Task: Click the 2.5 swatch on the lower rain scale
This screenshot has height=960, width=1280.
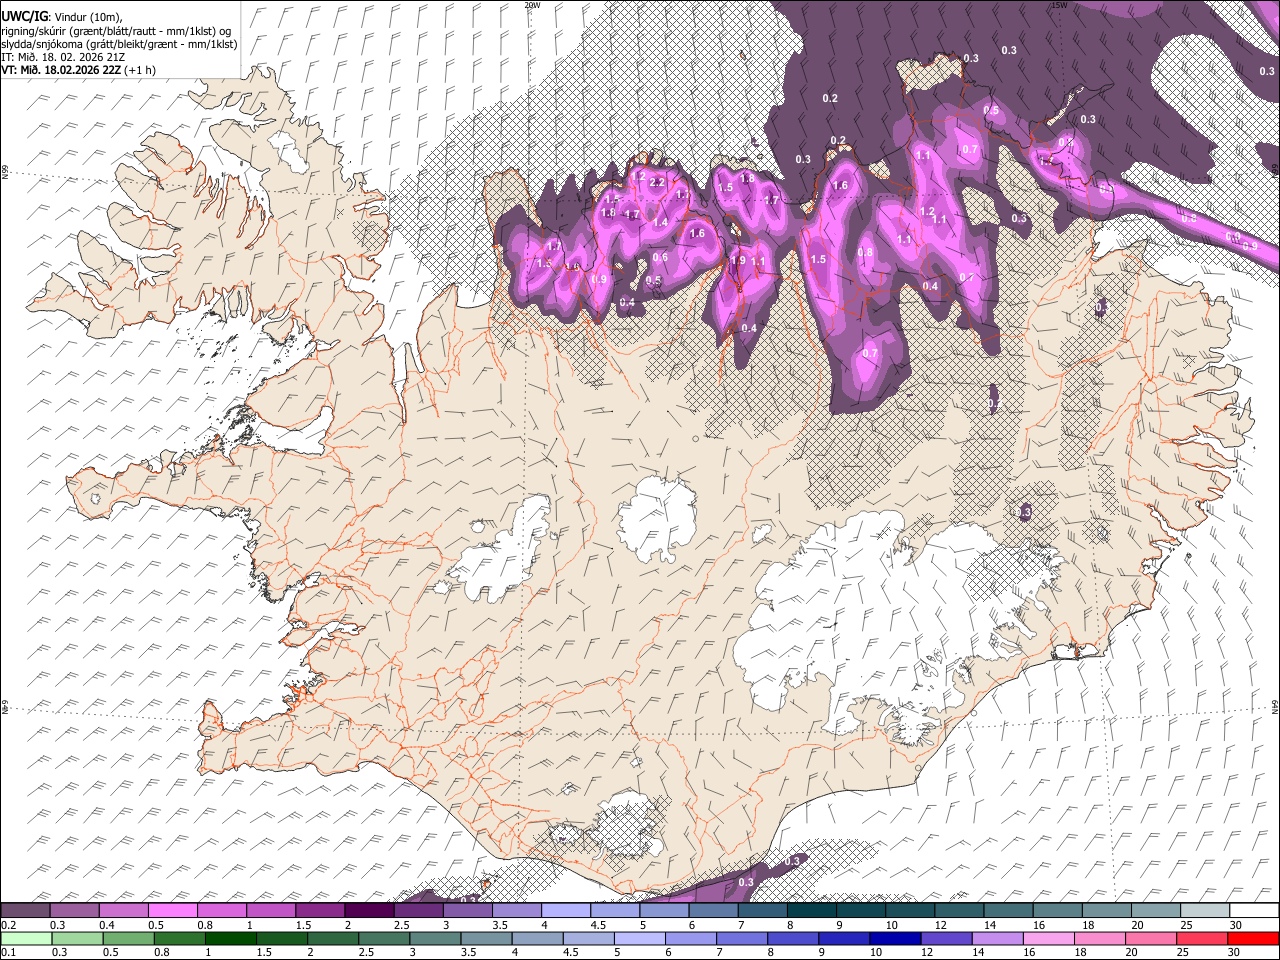Action: (384, 938)
